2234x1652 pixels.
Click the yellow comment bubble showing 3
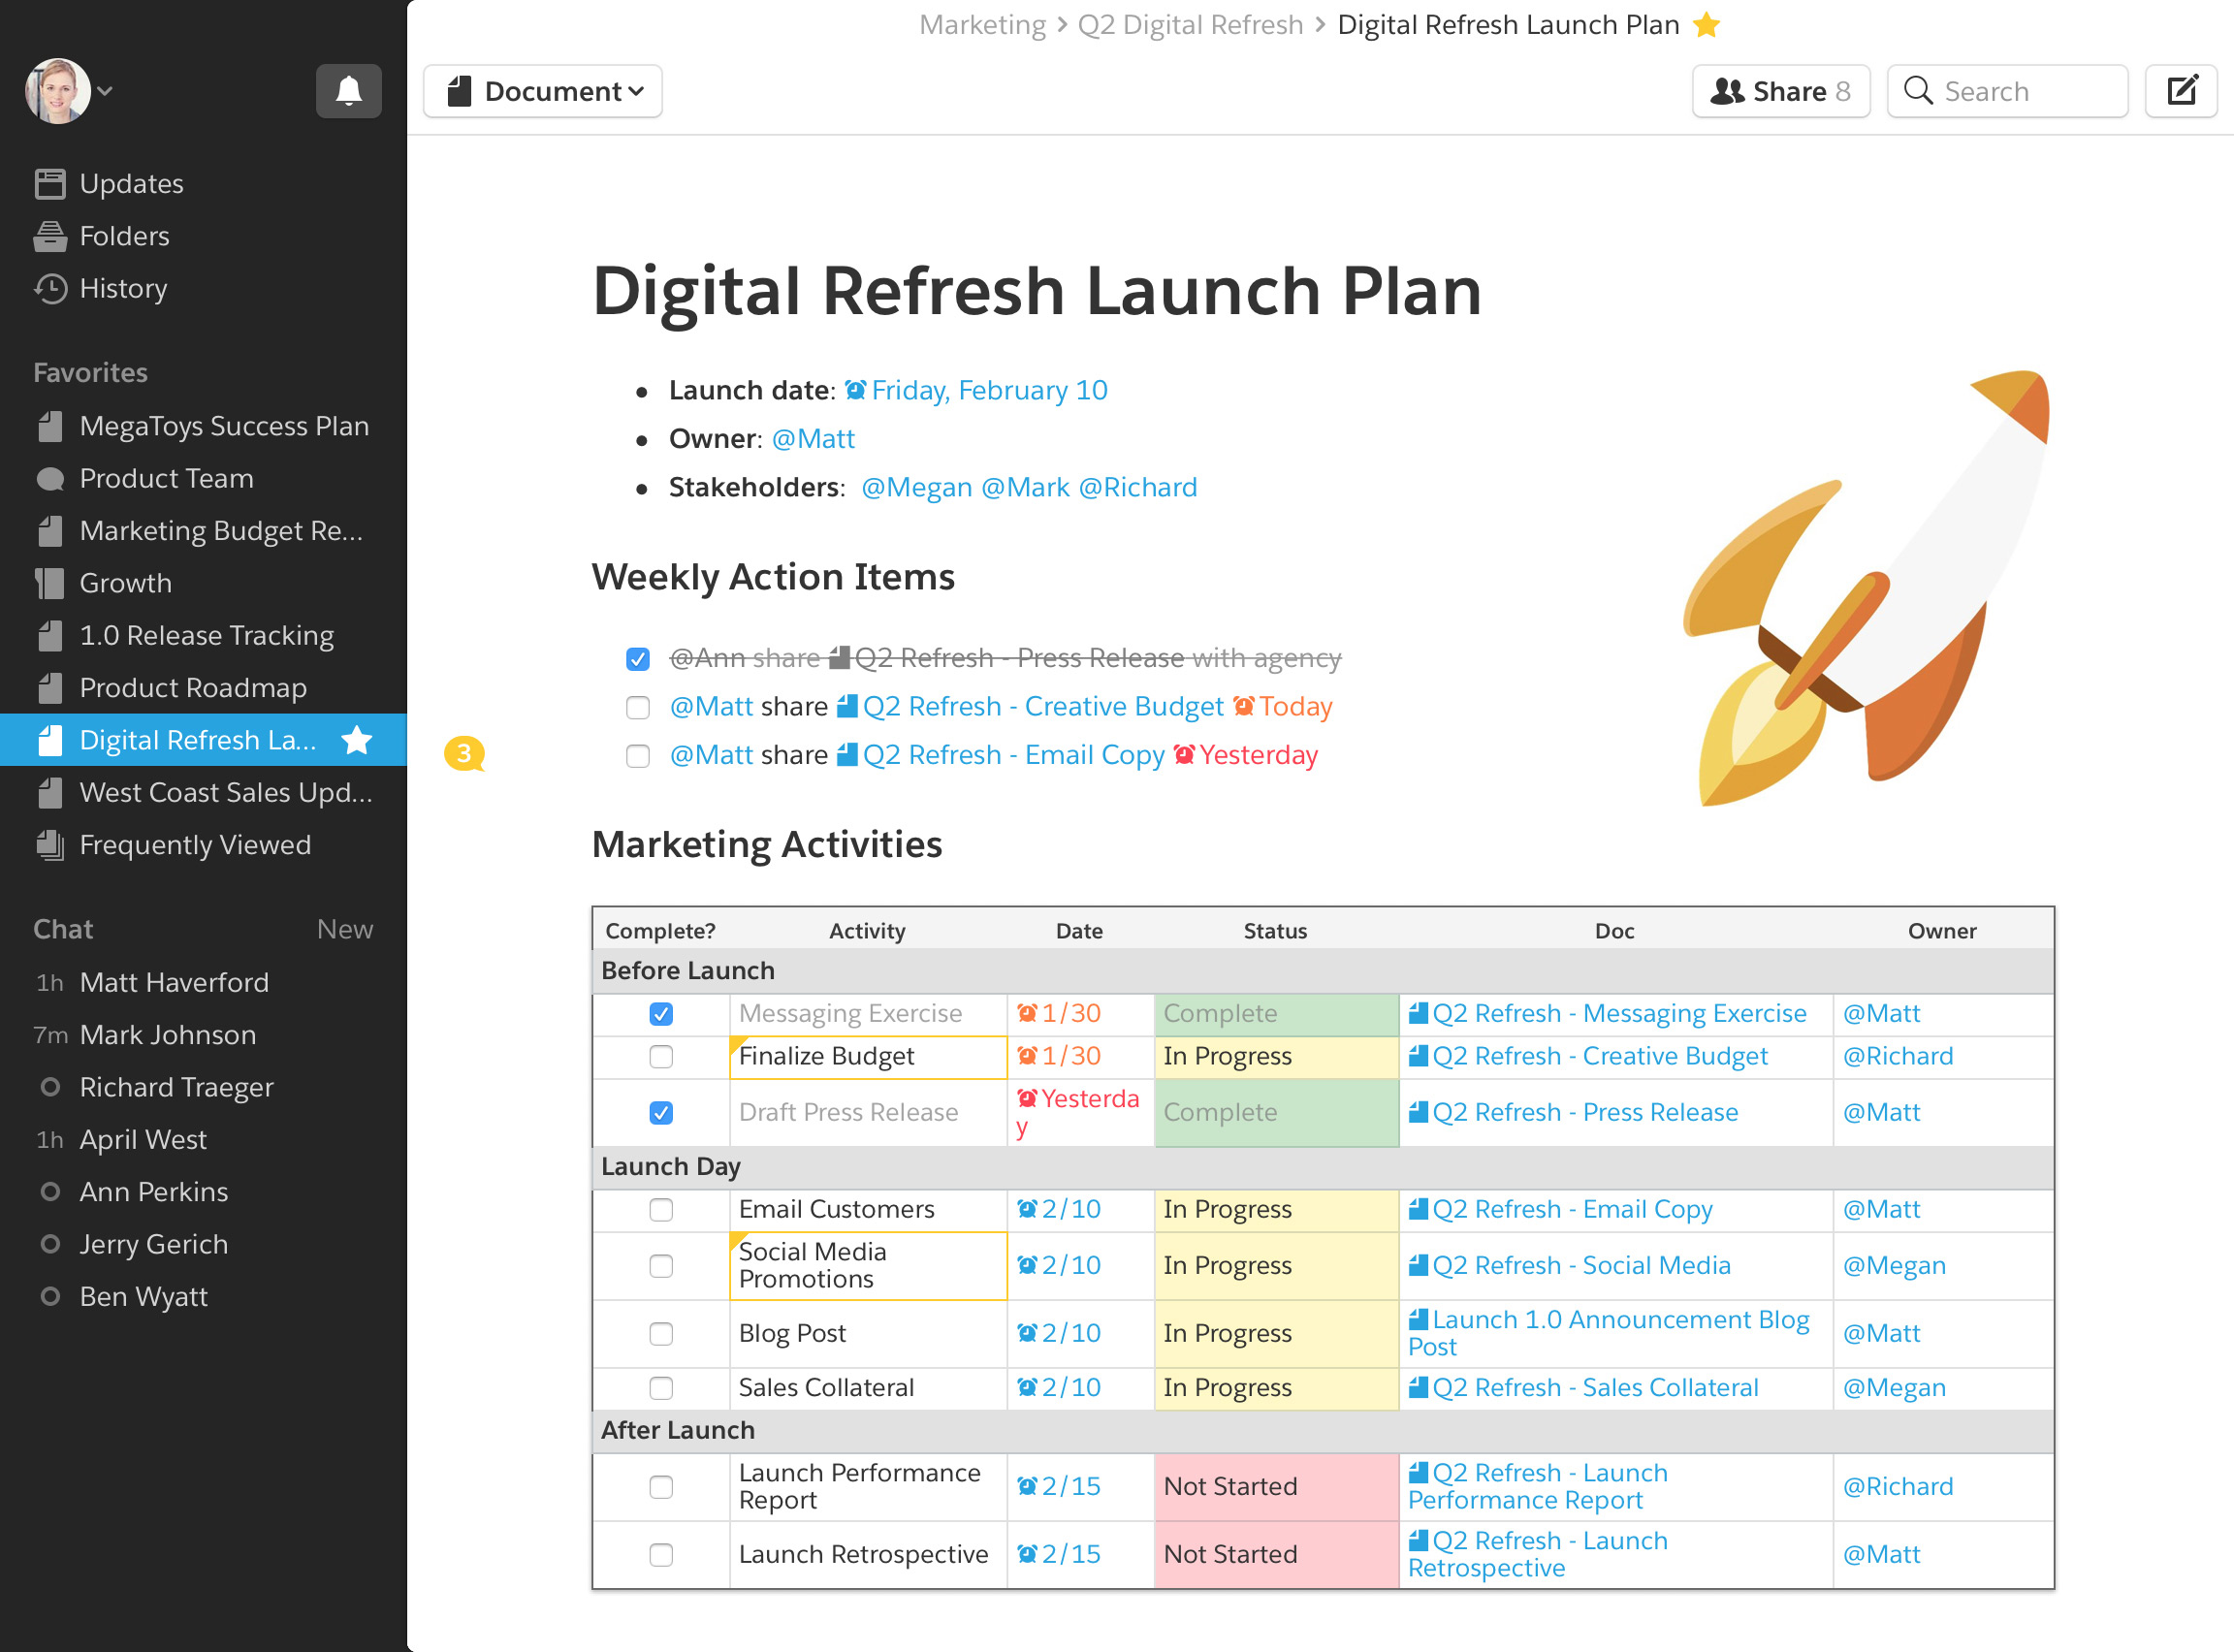point(464,753)
